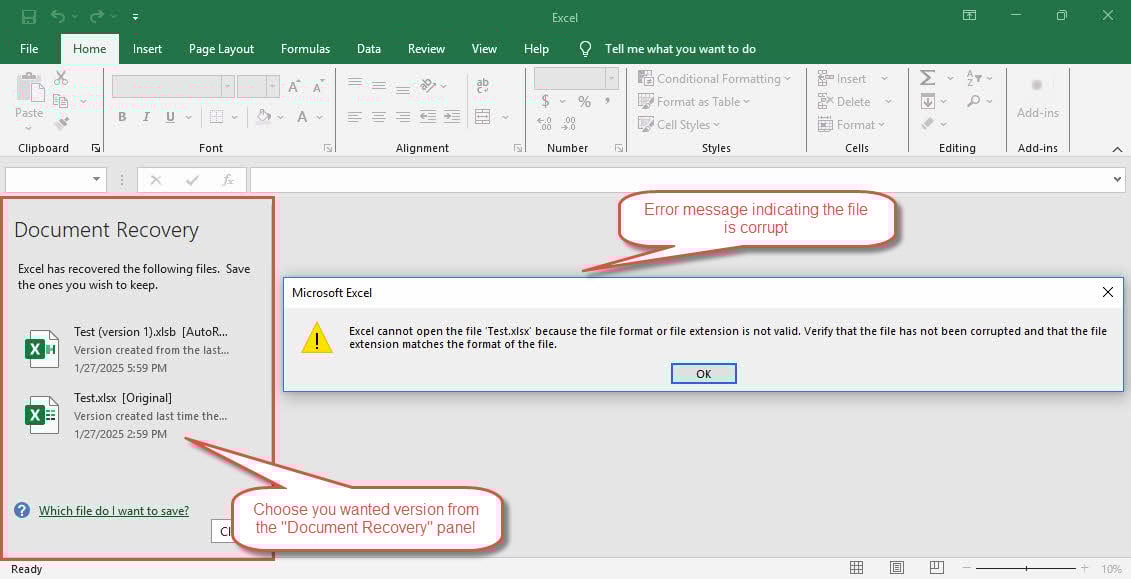The image size is (1131, 579).
Task: Toggle Bold formatting button
Action: click(x=122, y=117)
